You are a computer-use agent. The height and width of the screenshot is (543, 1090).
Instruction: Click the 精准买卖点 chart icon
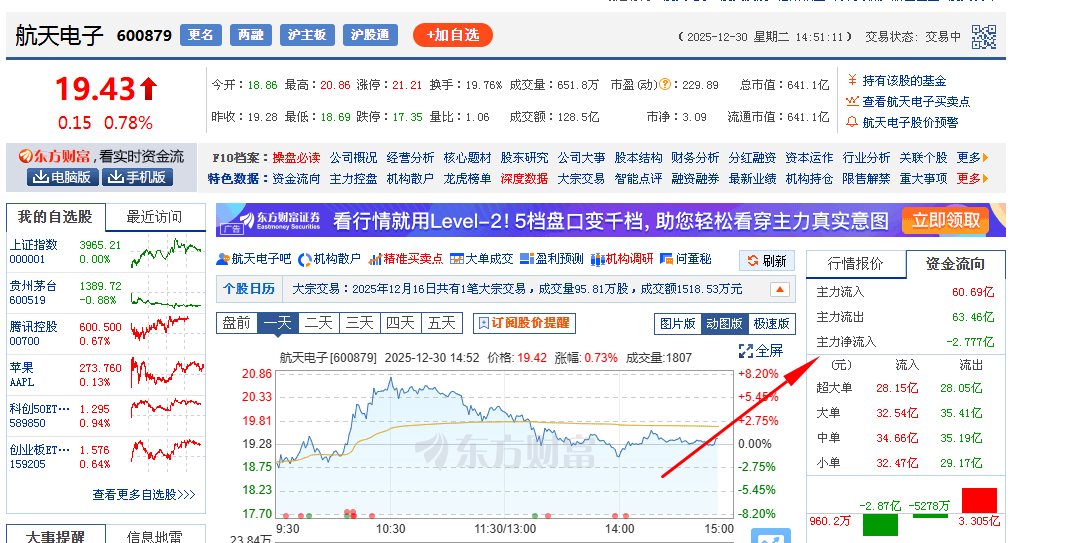[375, 259]
